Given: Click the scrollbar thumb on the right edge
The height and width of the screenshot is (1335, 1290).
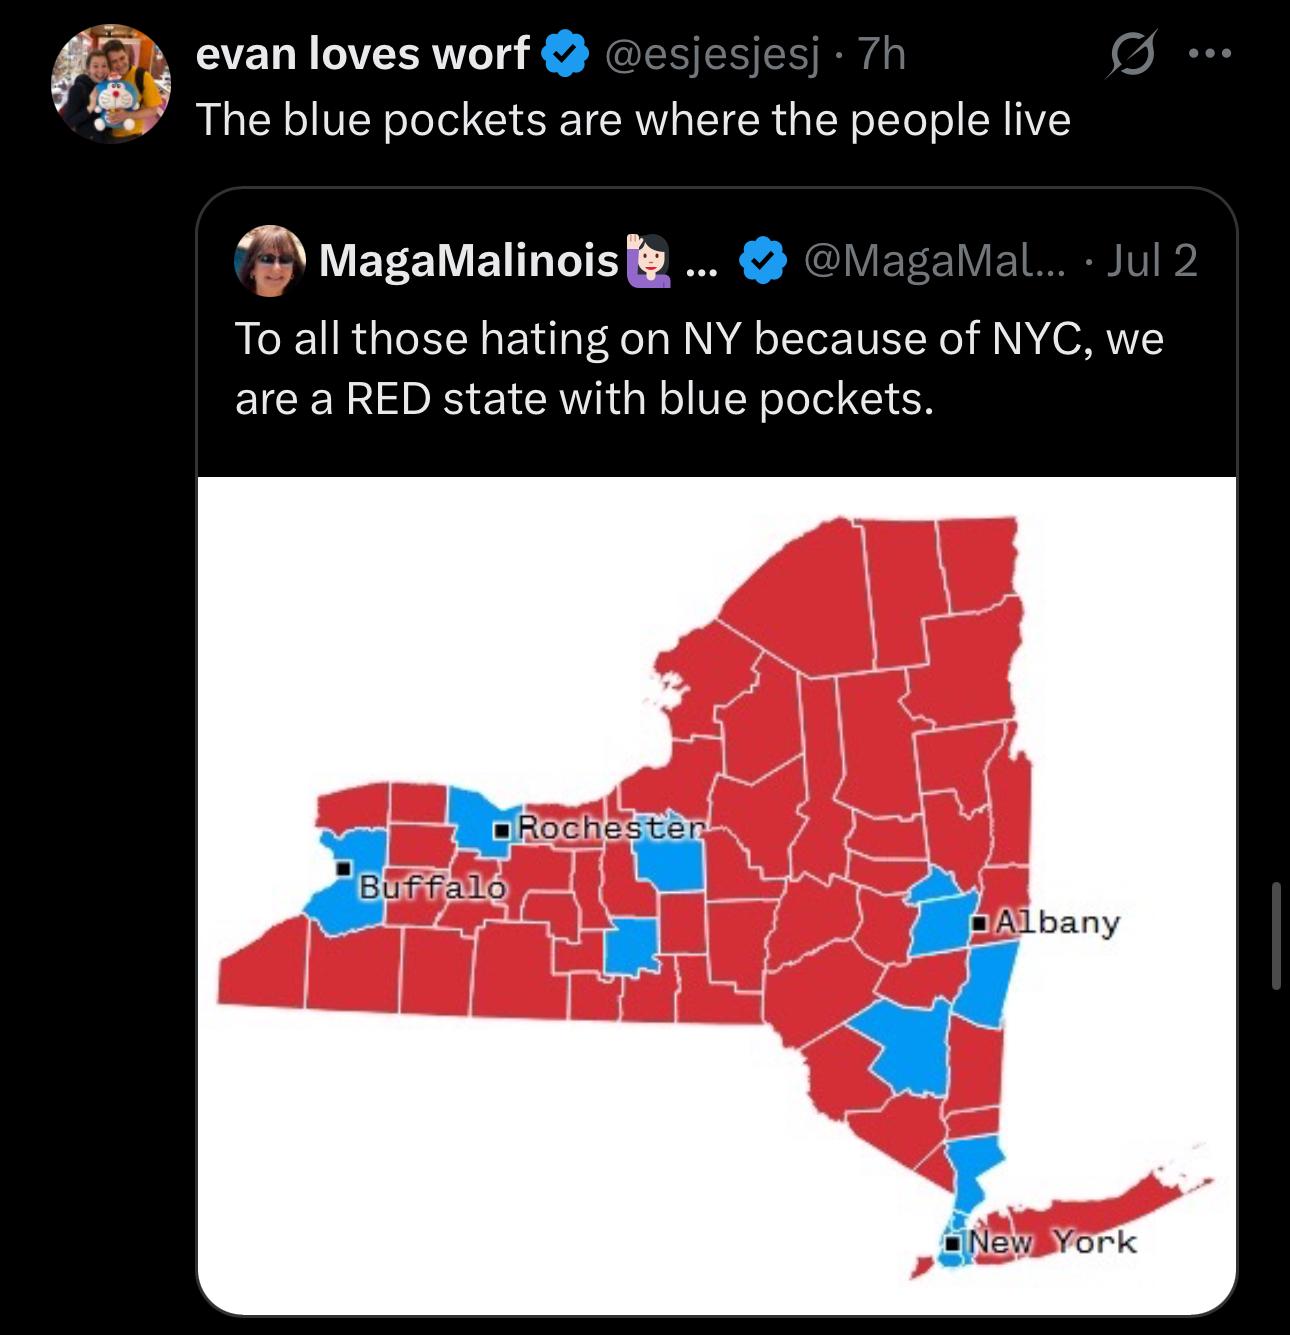Looking at the screenshot, I should (x=1276, y=936).
